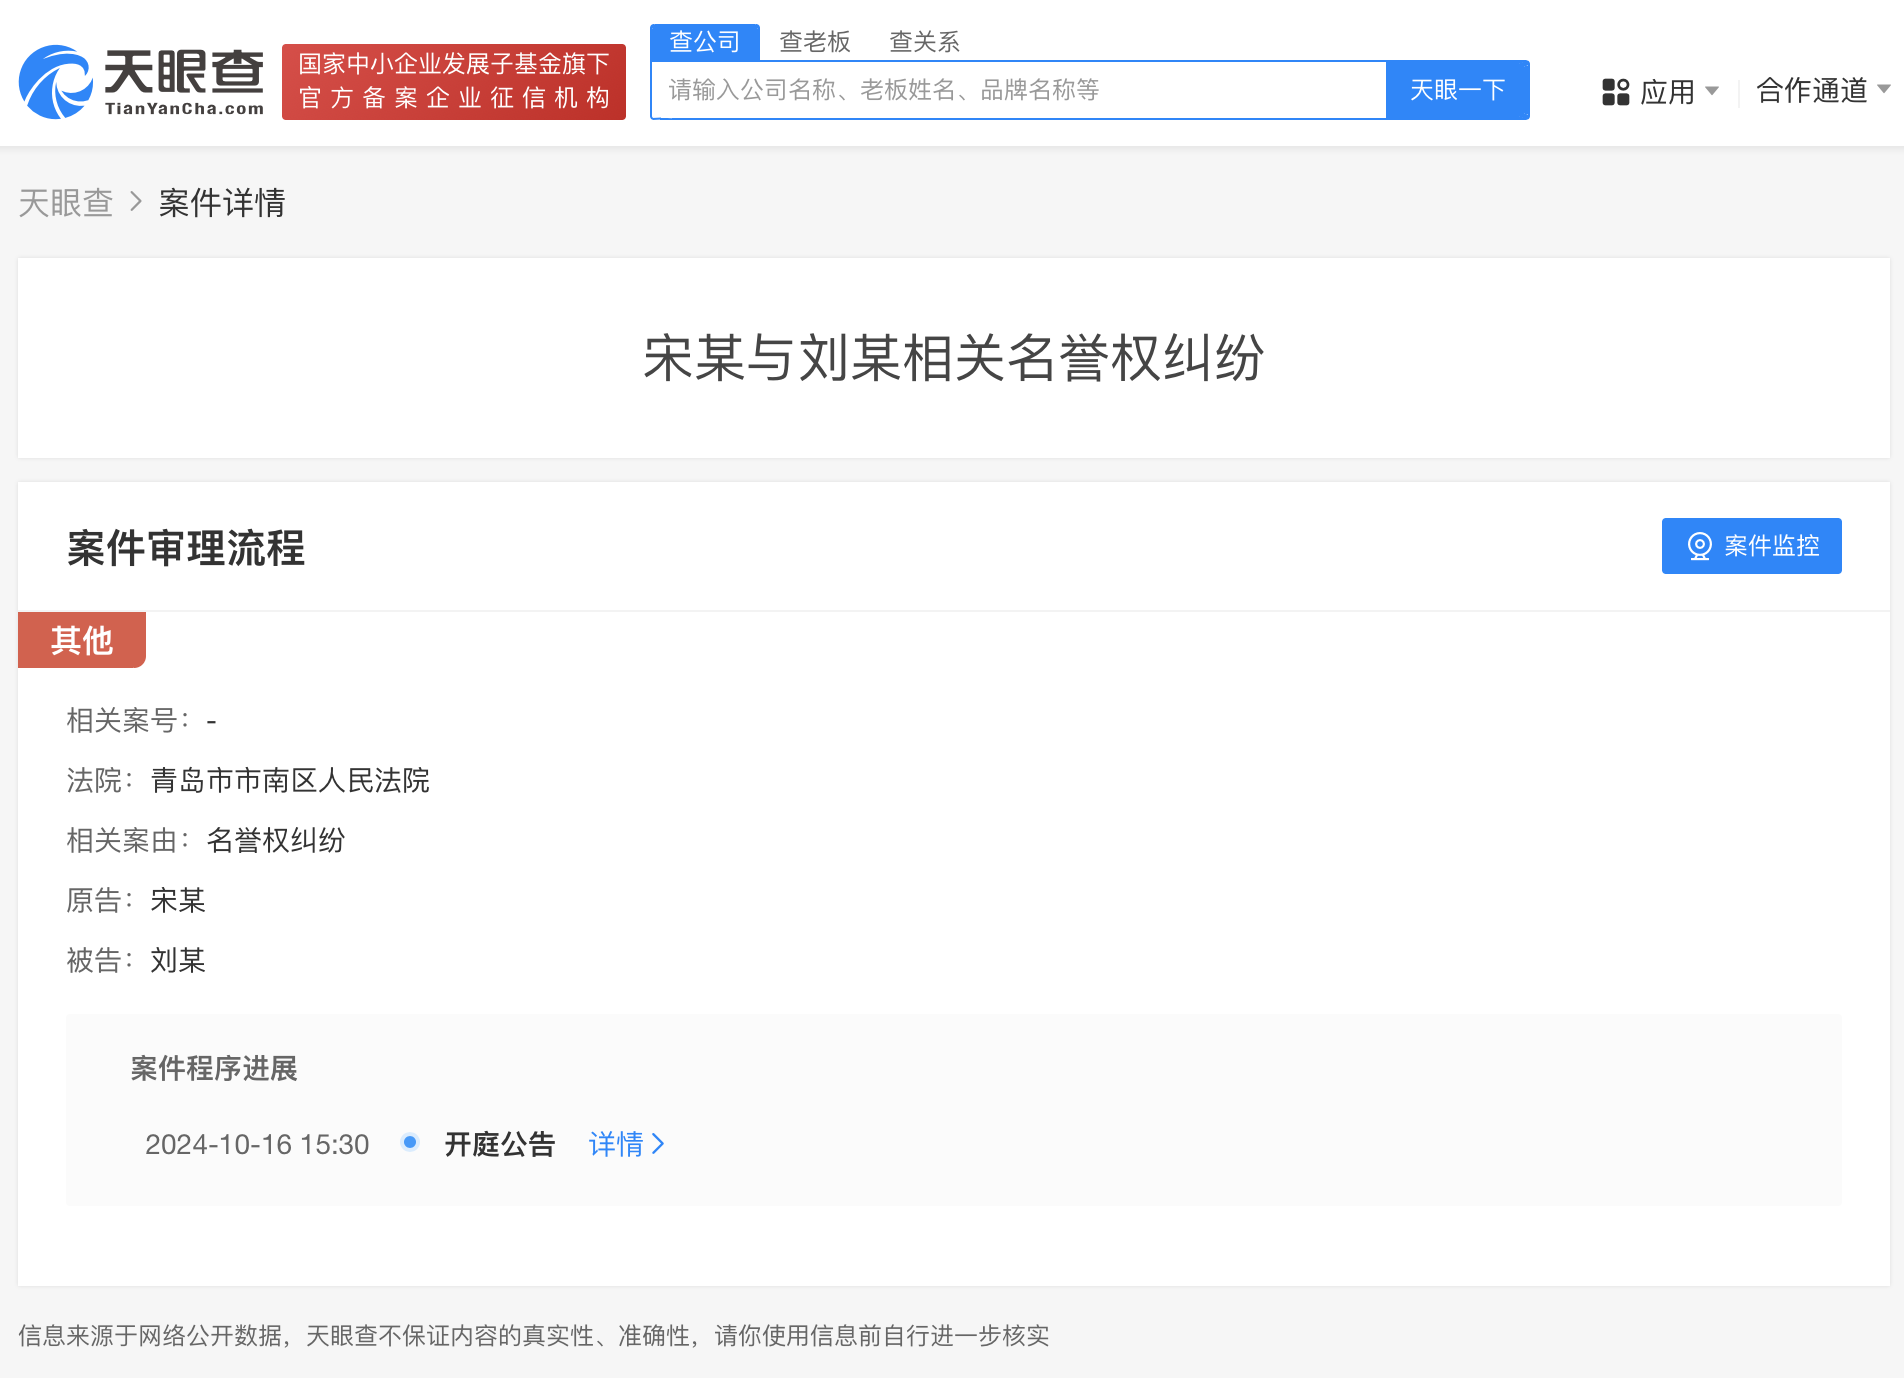Click the camera icon in 案件监控
This screenshot has width=1904, height=1378.
[1700, 546]
